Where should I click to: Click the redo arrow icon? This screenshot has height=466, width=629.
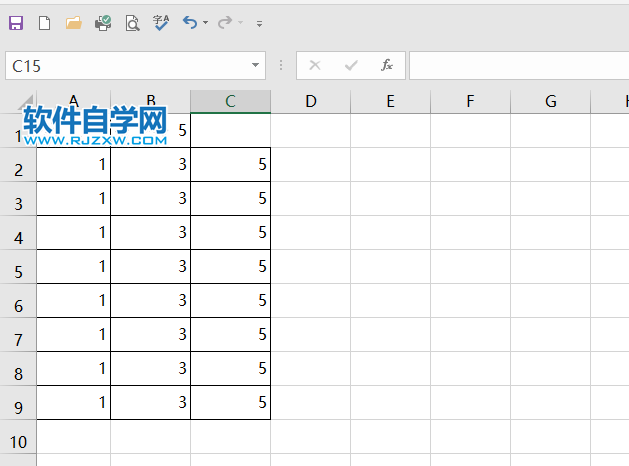point(225,22)
